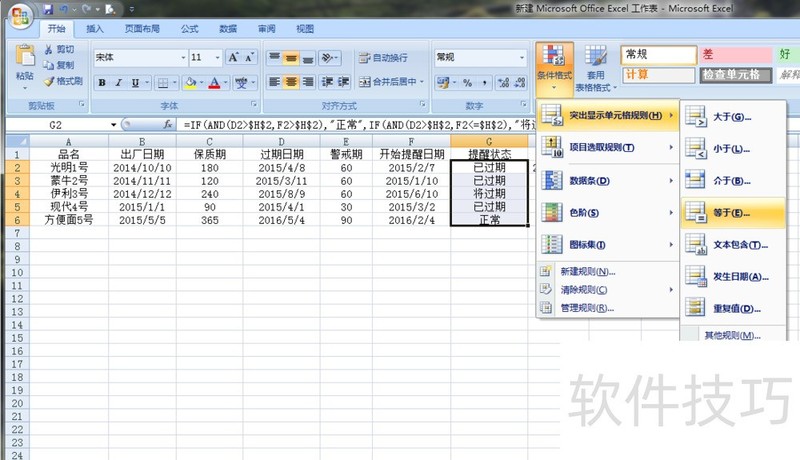Click the Merge and Center button

point(388,82)
